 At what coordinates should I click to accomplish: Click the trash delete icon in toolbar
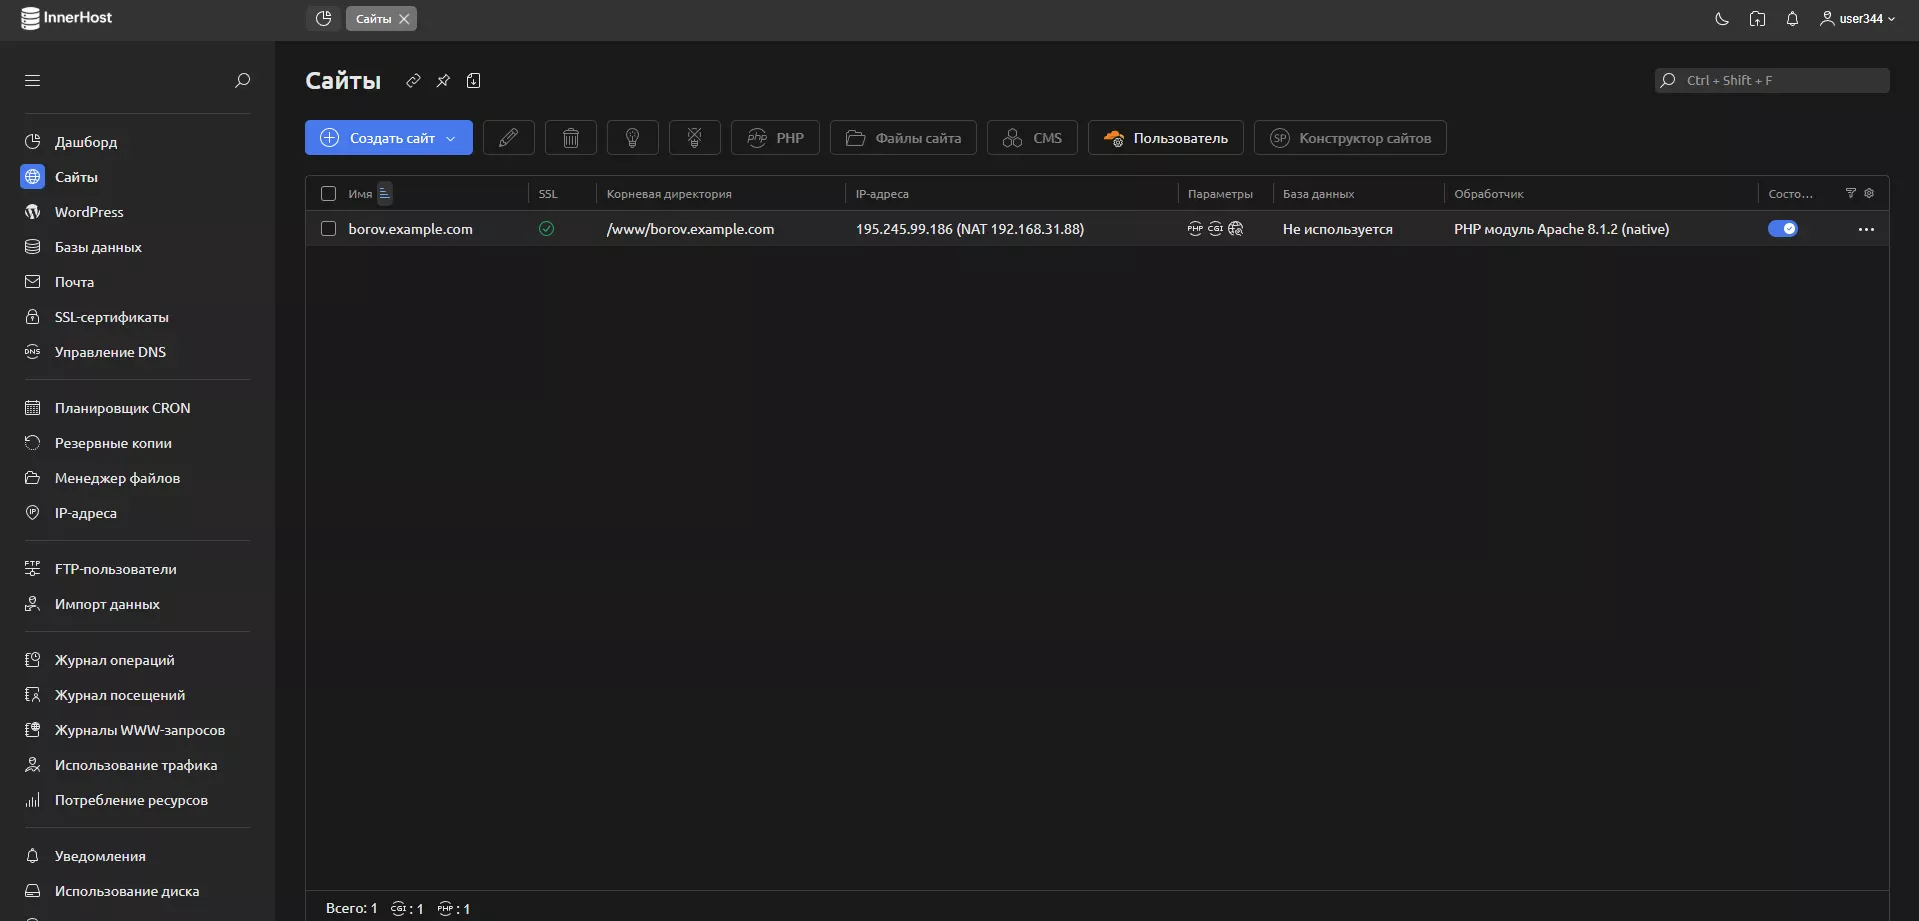coord(570,138)
